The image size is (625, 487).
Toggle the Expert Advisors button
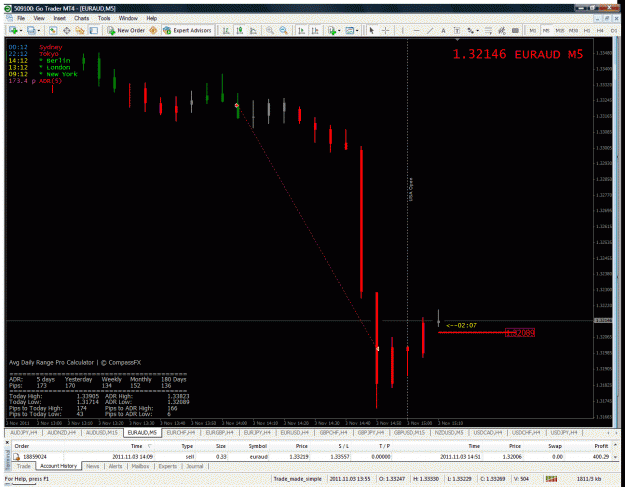pyautogui.click(x=187, y=30)
